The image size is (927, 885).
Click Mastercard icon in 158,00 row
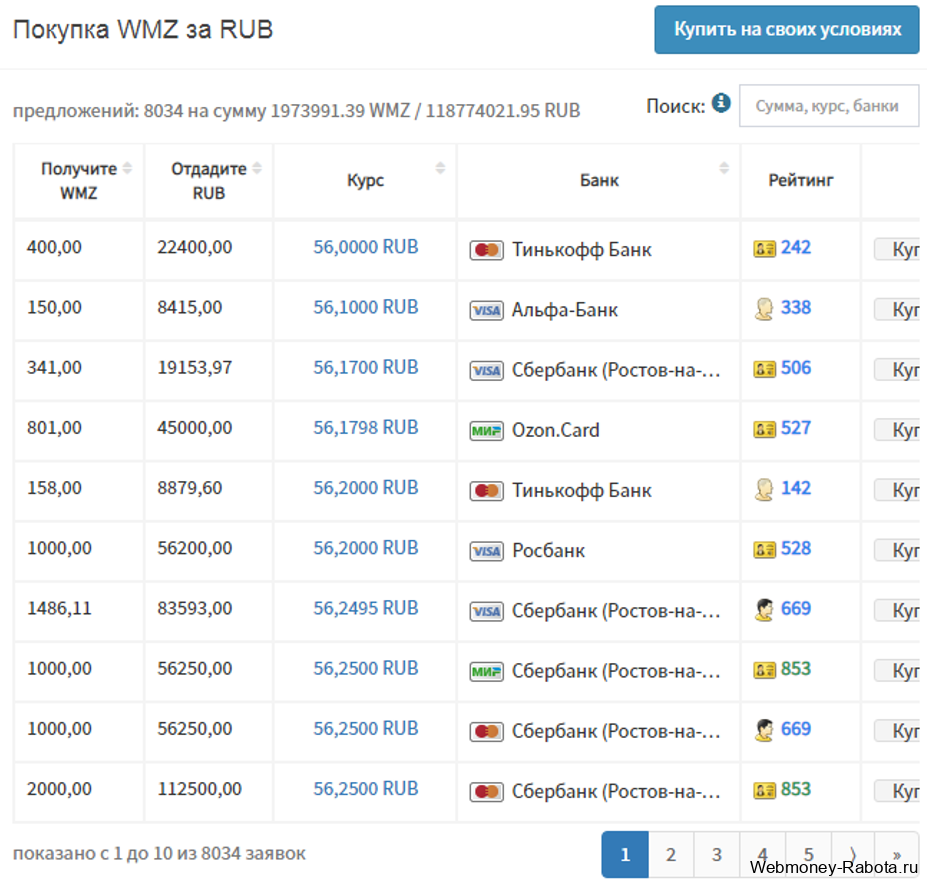coord(487,491)
